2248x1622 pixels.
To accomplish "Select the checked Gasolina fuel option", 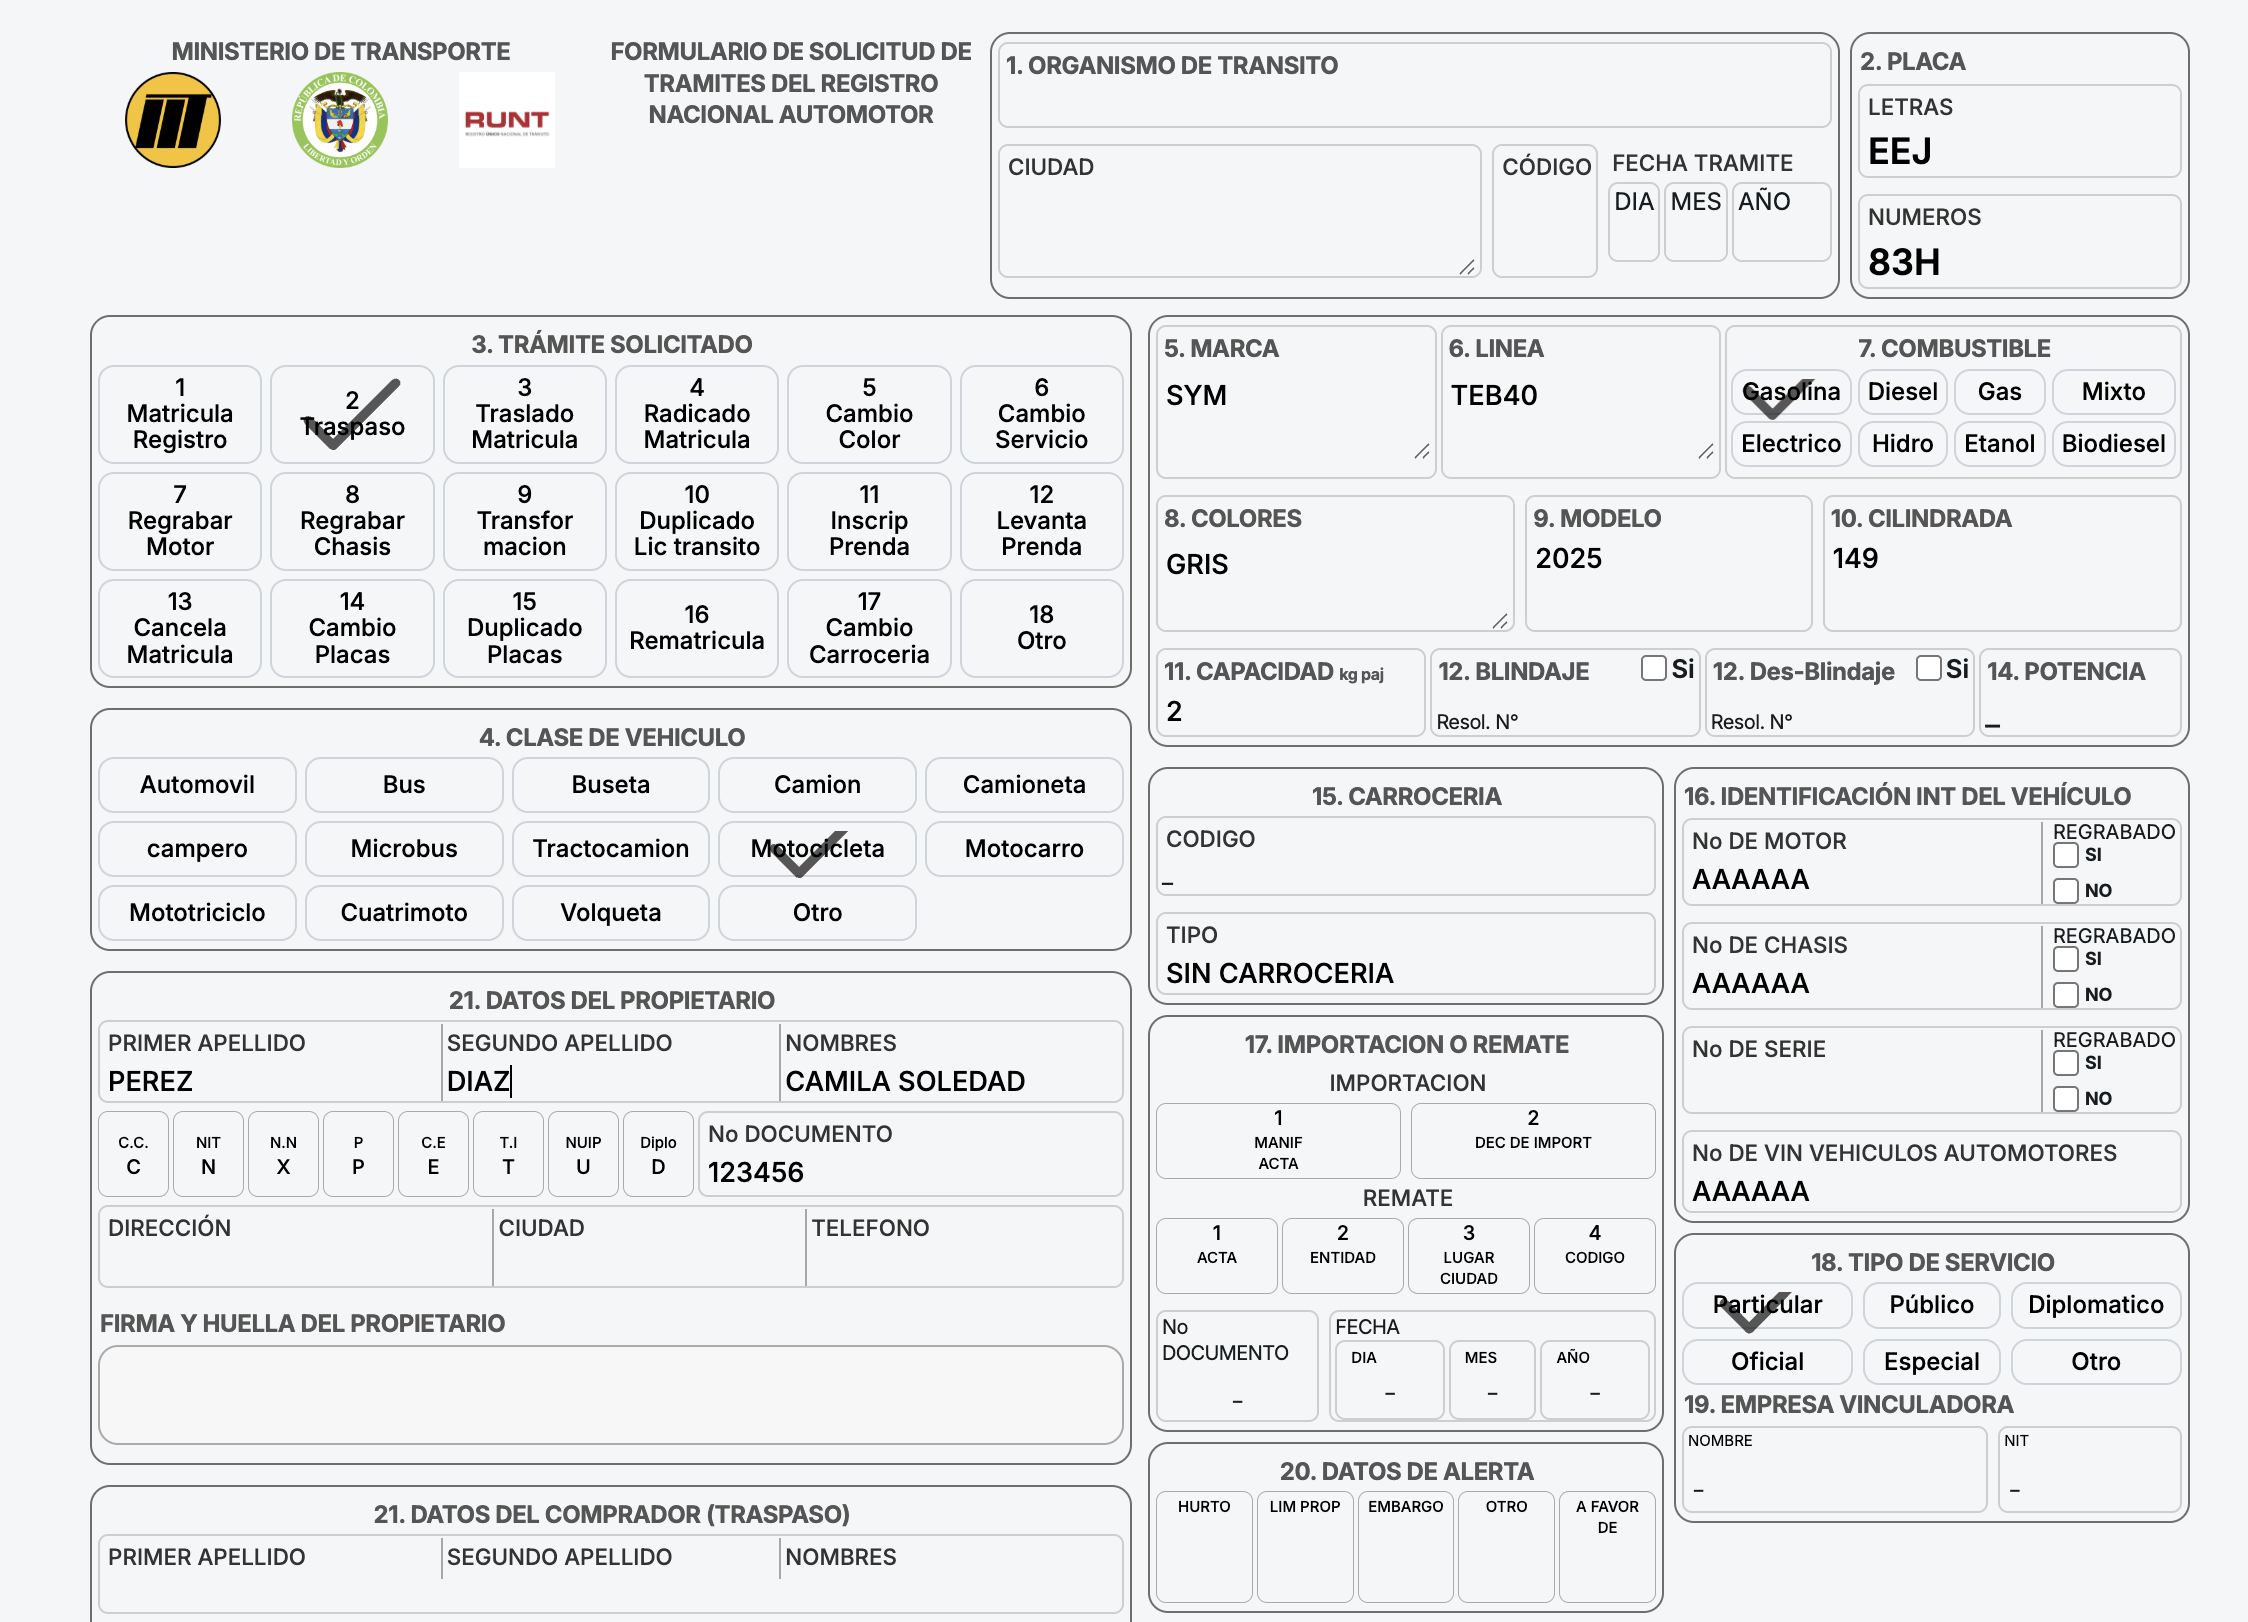I will point(1790,392).
